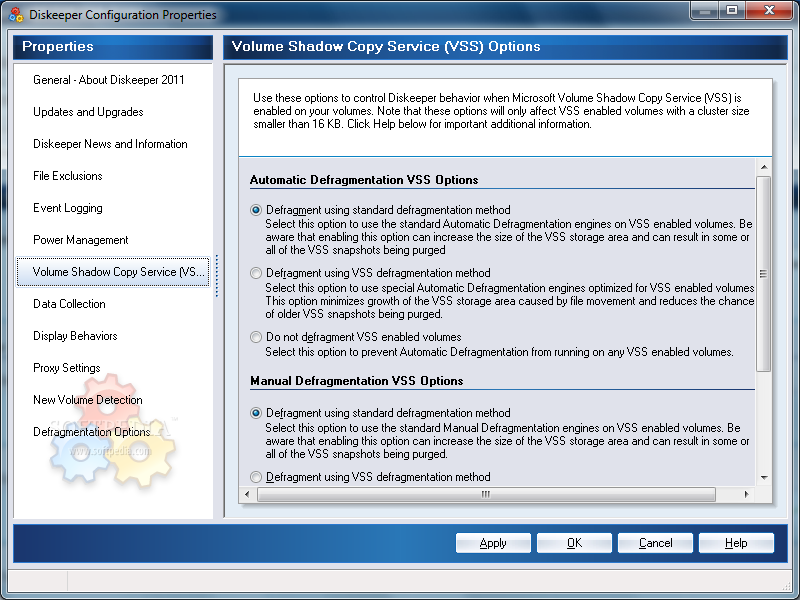This screenshot has width=800, height=600.
Task: Choose Do not defragment VSS enabled volumes
Action: point(256,337)
